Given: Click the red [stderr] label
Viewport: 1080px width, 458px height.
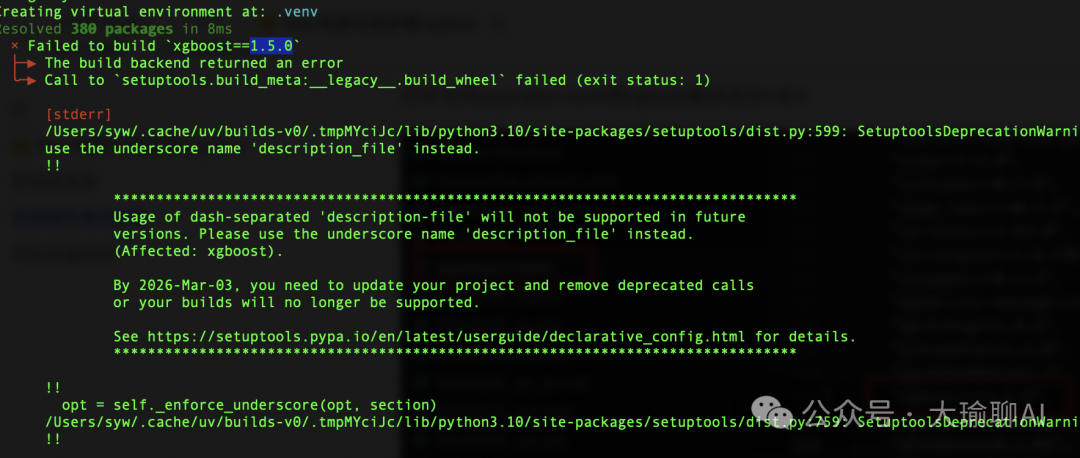Looking at the screenshot, I should pos(79,114).
